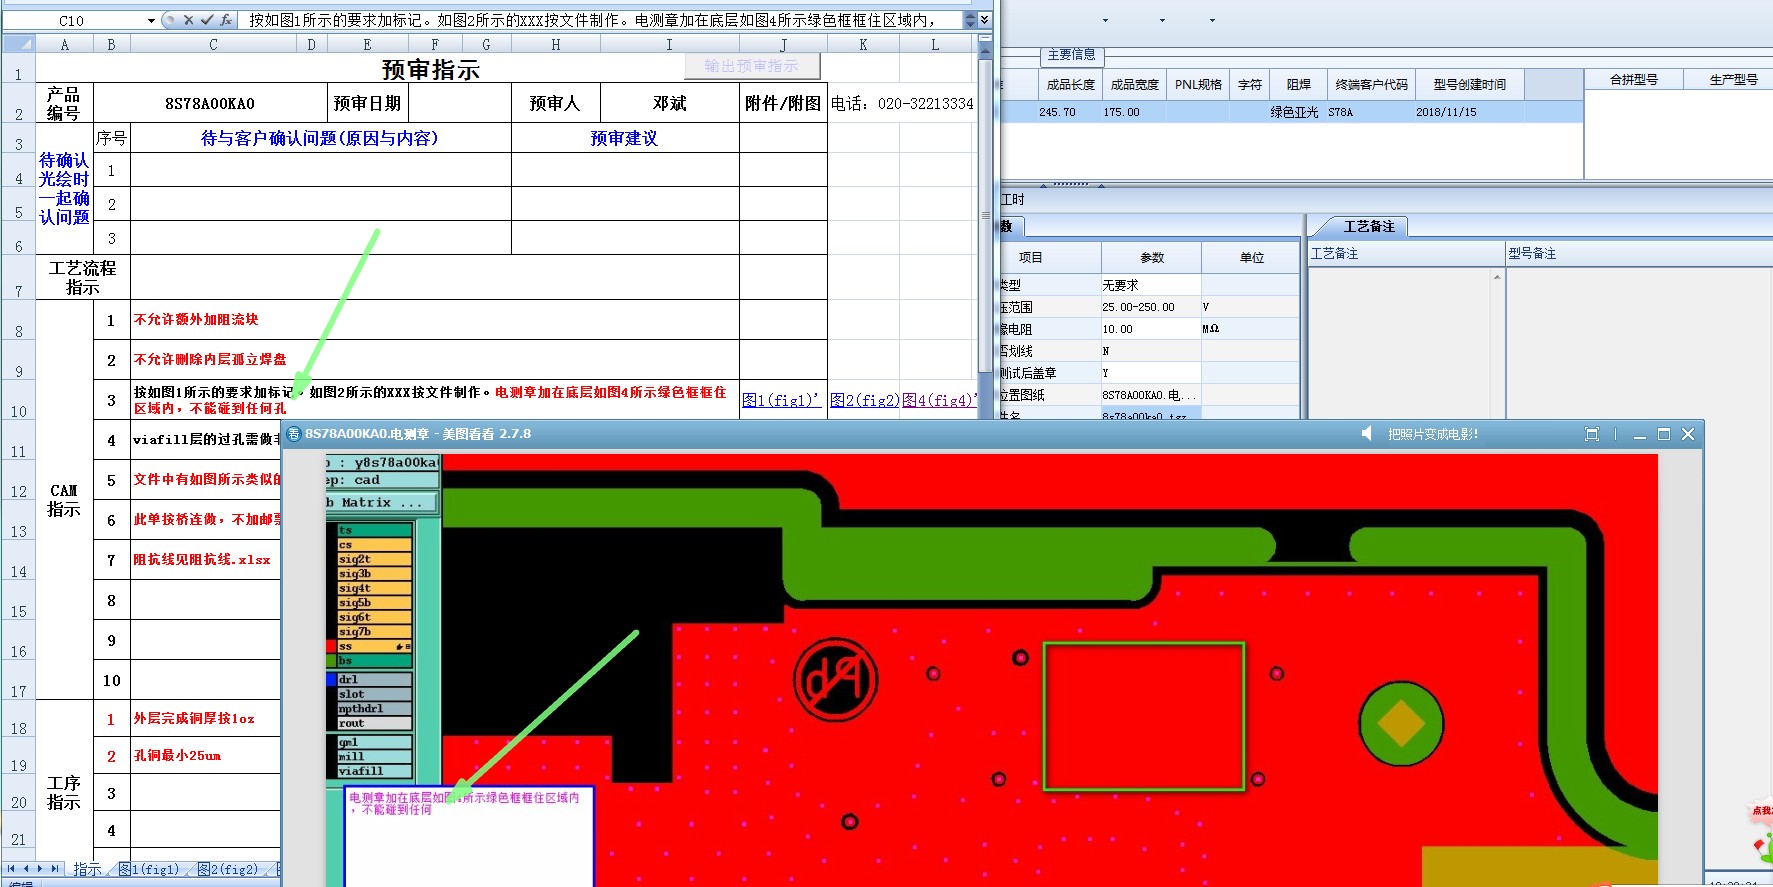Screen dimensions: 1773x887
Task: Click the 输出预审指示 button
Action: pos(752,66)
